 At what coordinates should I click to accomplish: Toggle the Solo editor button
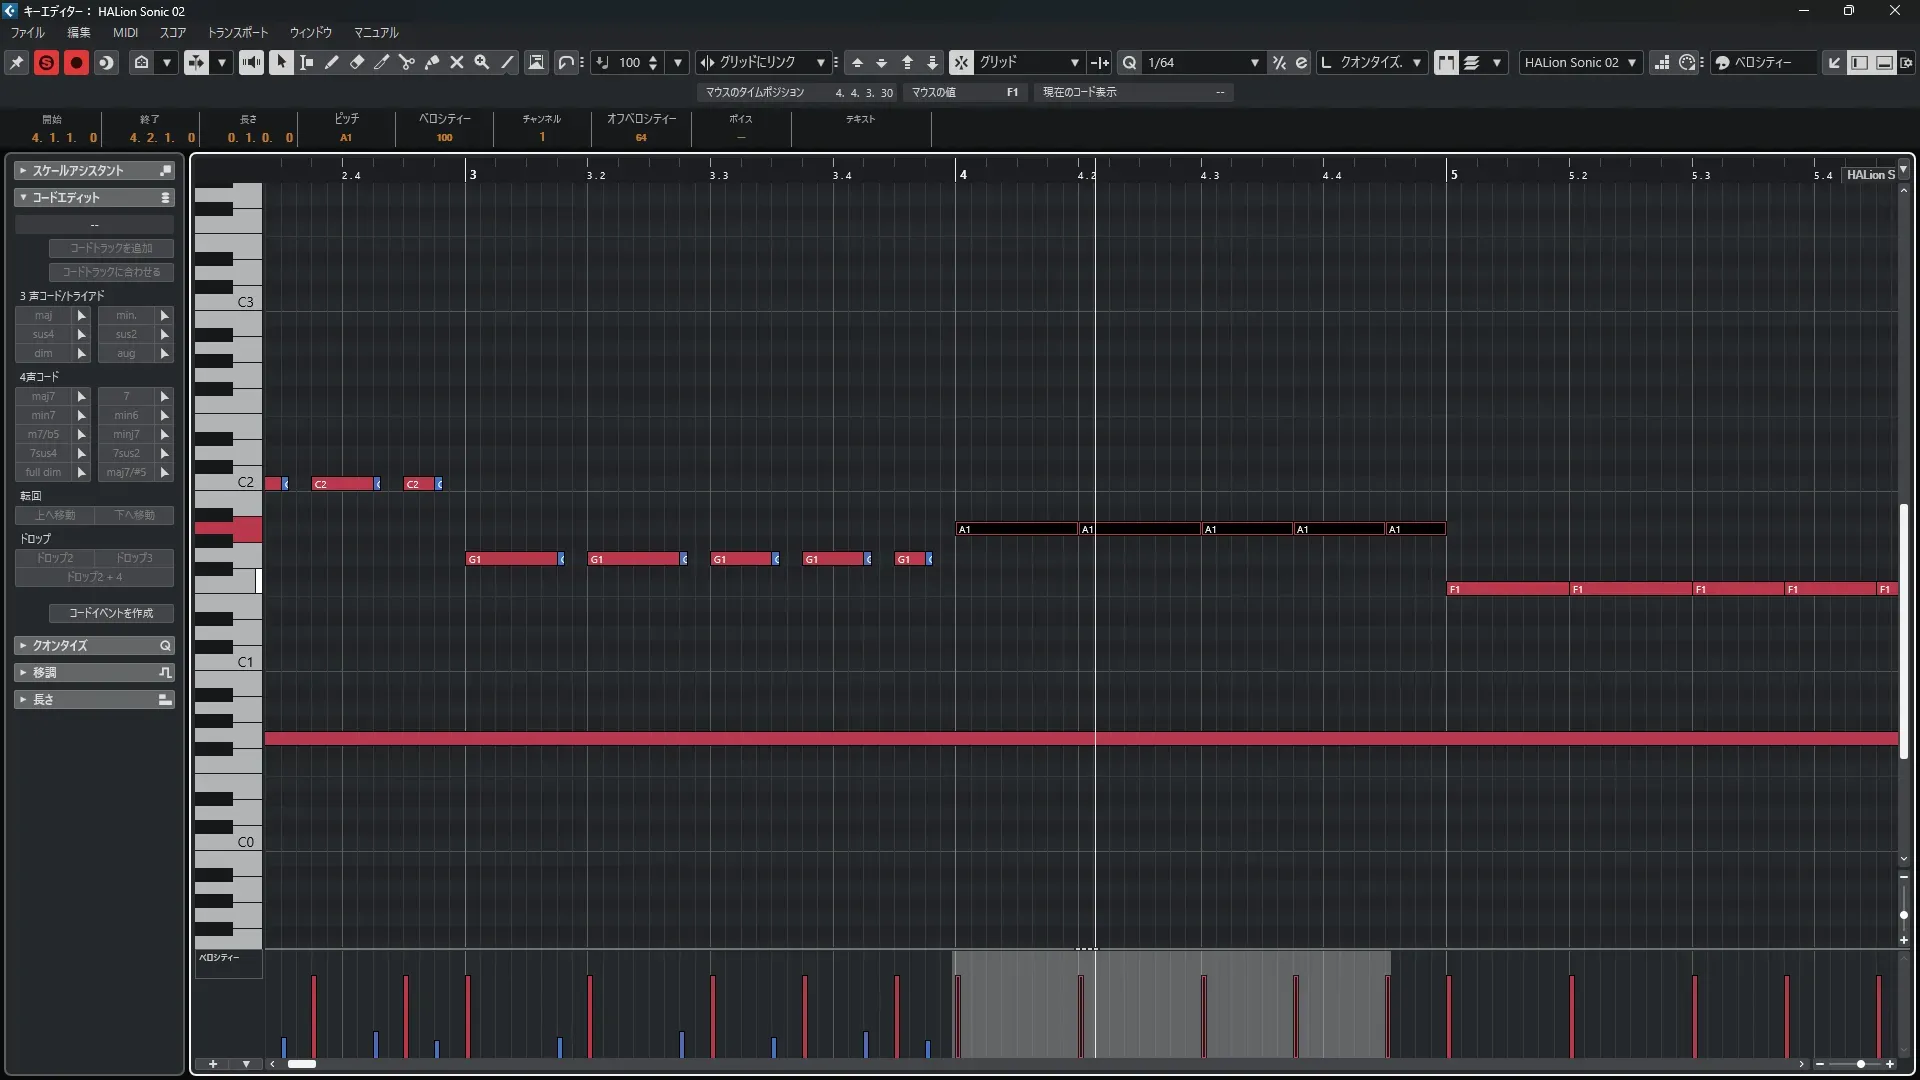pyautogui.click(x=46, y=62)
